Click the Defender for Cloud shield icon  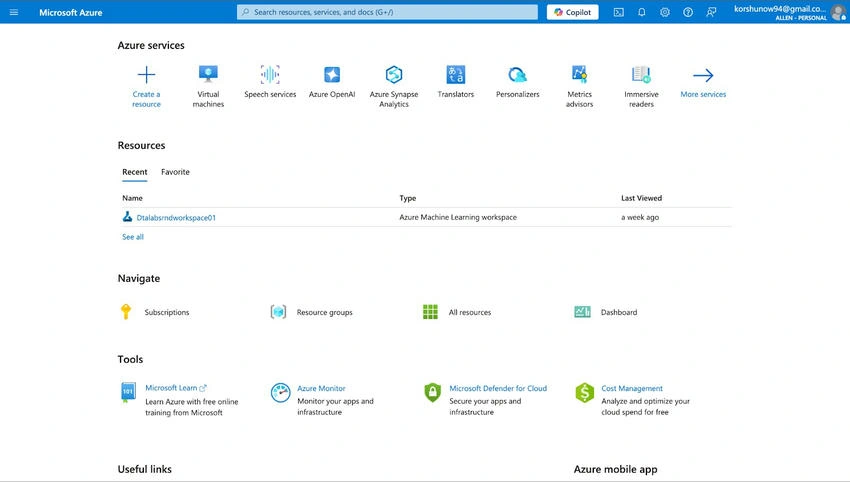point(433,393)
